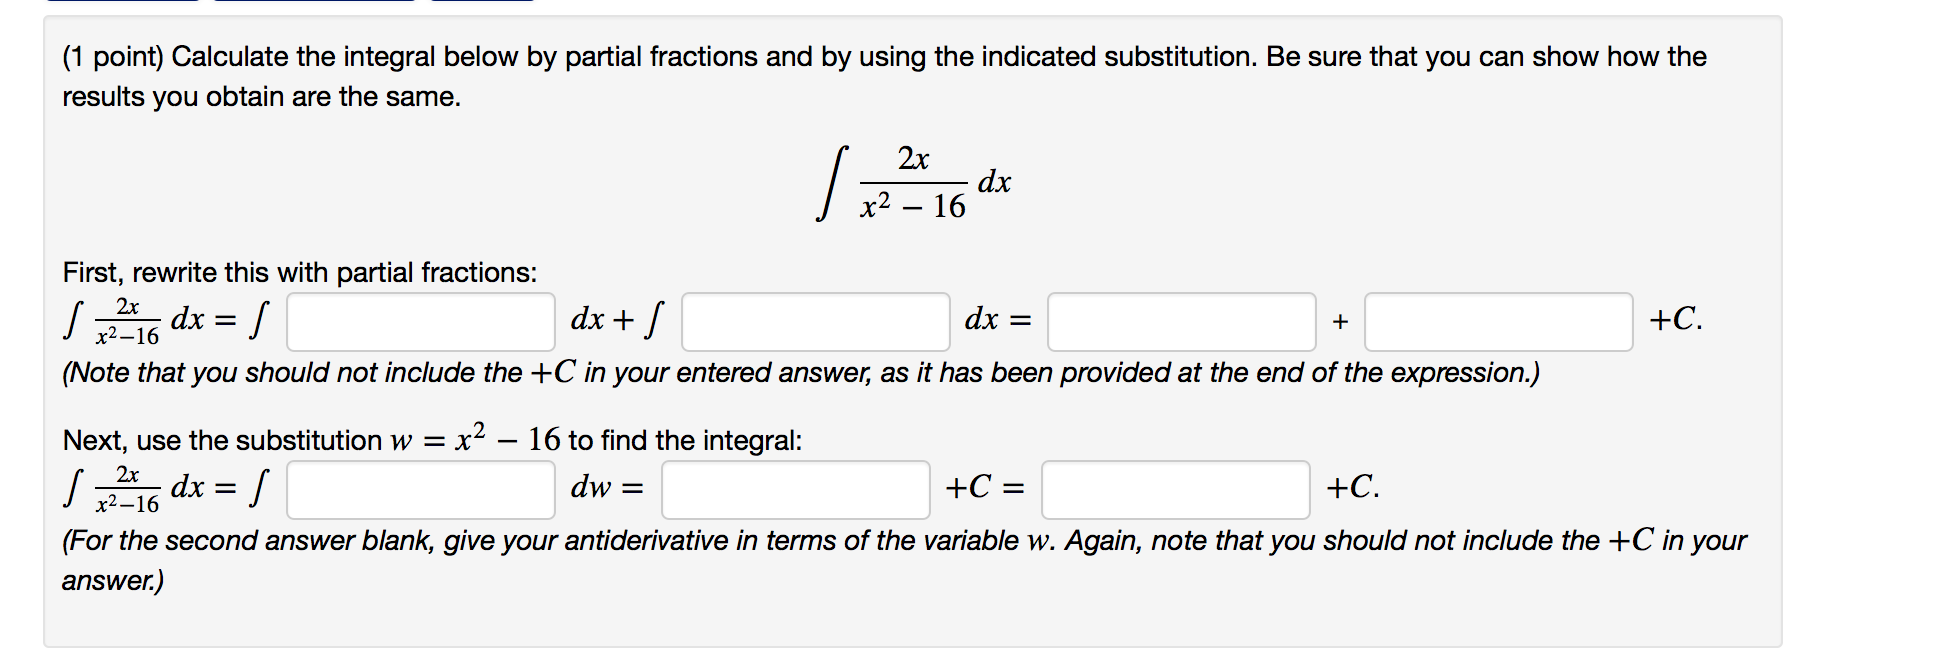Click the 'Next, use the substitution' instruction line

pyautogui.click(x=432, y=438)
